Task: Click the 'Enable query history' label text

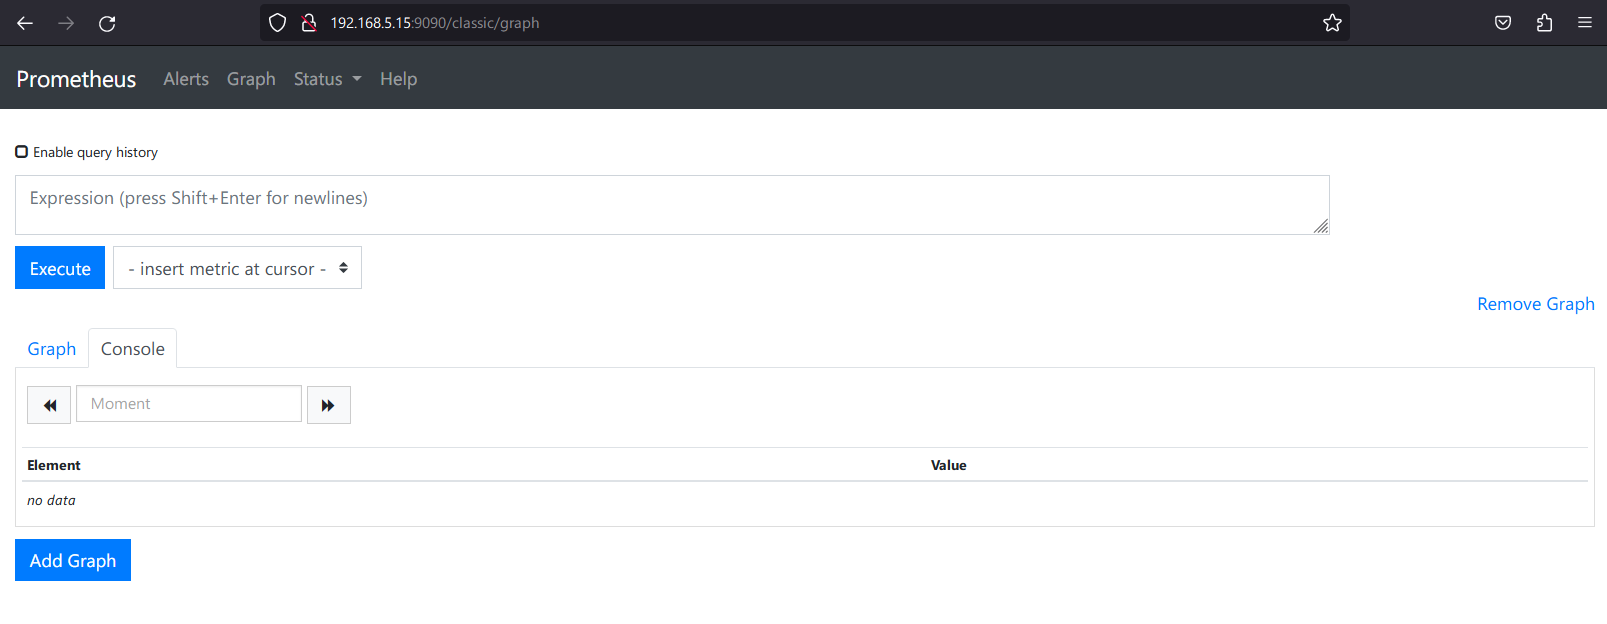Action: (x=95, y=152)
